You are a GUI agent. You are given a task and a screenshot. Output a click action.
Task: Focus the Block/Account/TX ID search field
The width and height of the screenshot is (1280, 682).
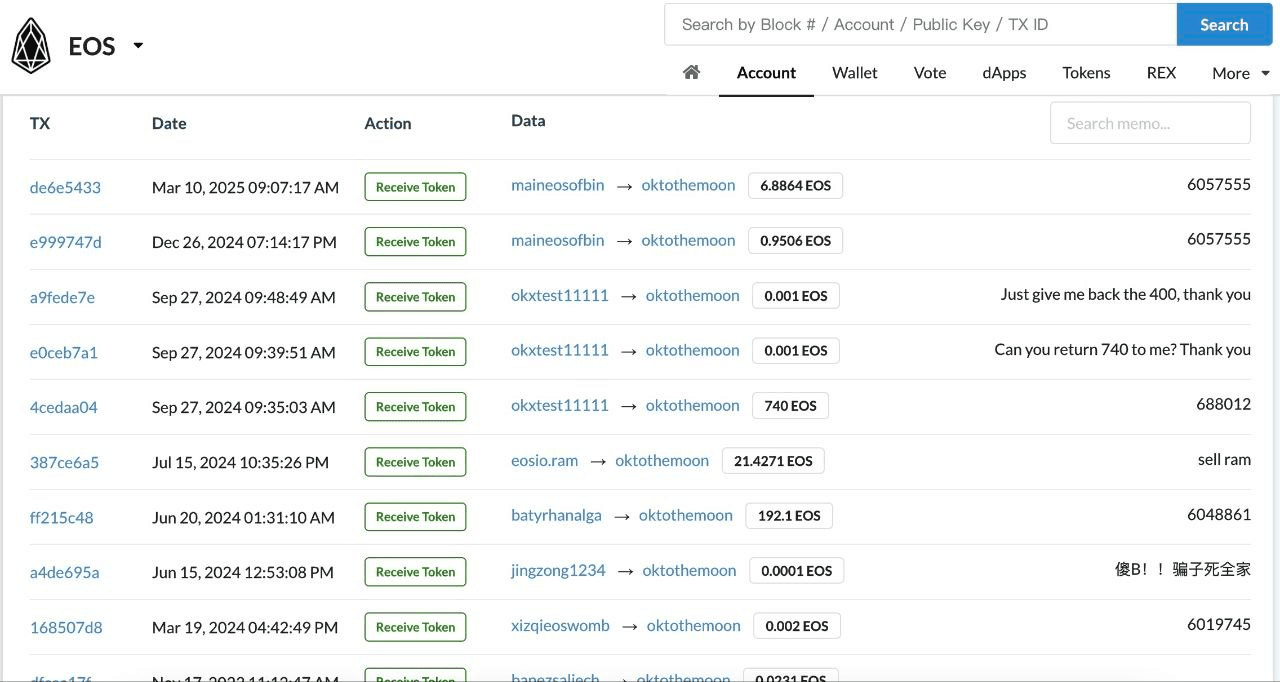[x=920, y=25]
